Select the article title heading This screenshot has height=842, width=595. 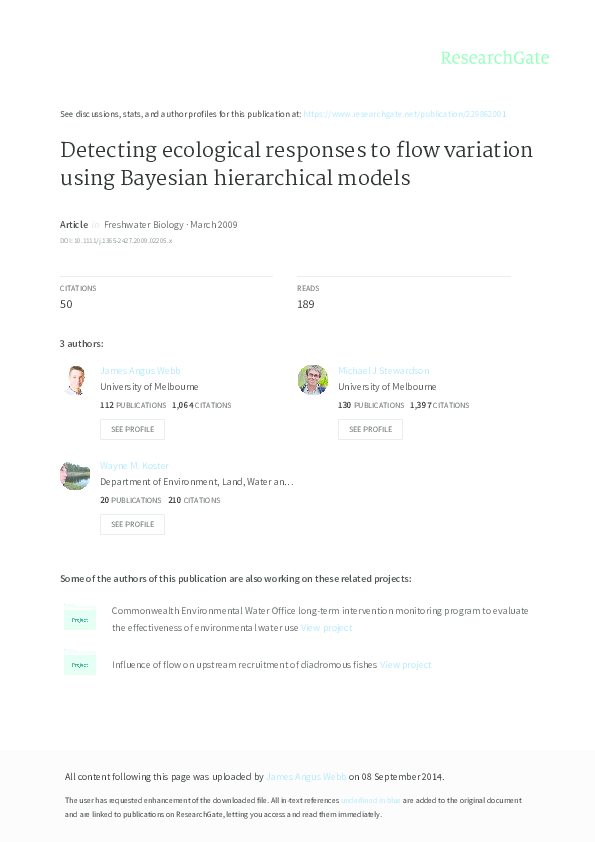tap(296, 164)
